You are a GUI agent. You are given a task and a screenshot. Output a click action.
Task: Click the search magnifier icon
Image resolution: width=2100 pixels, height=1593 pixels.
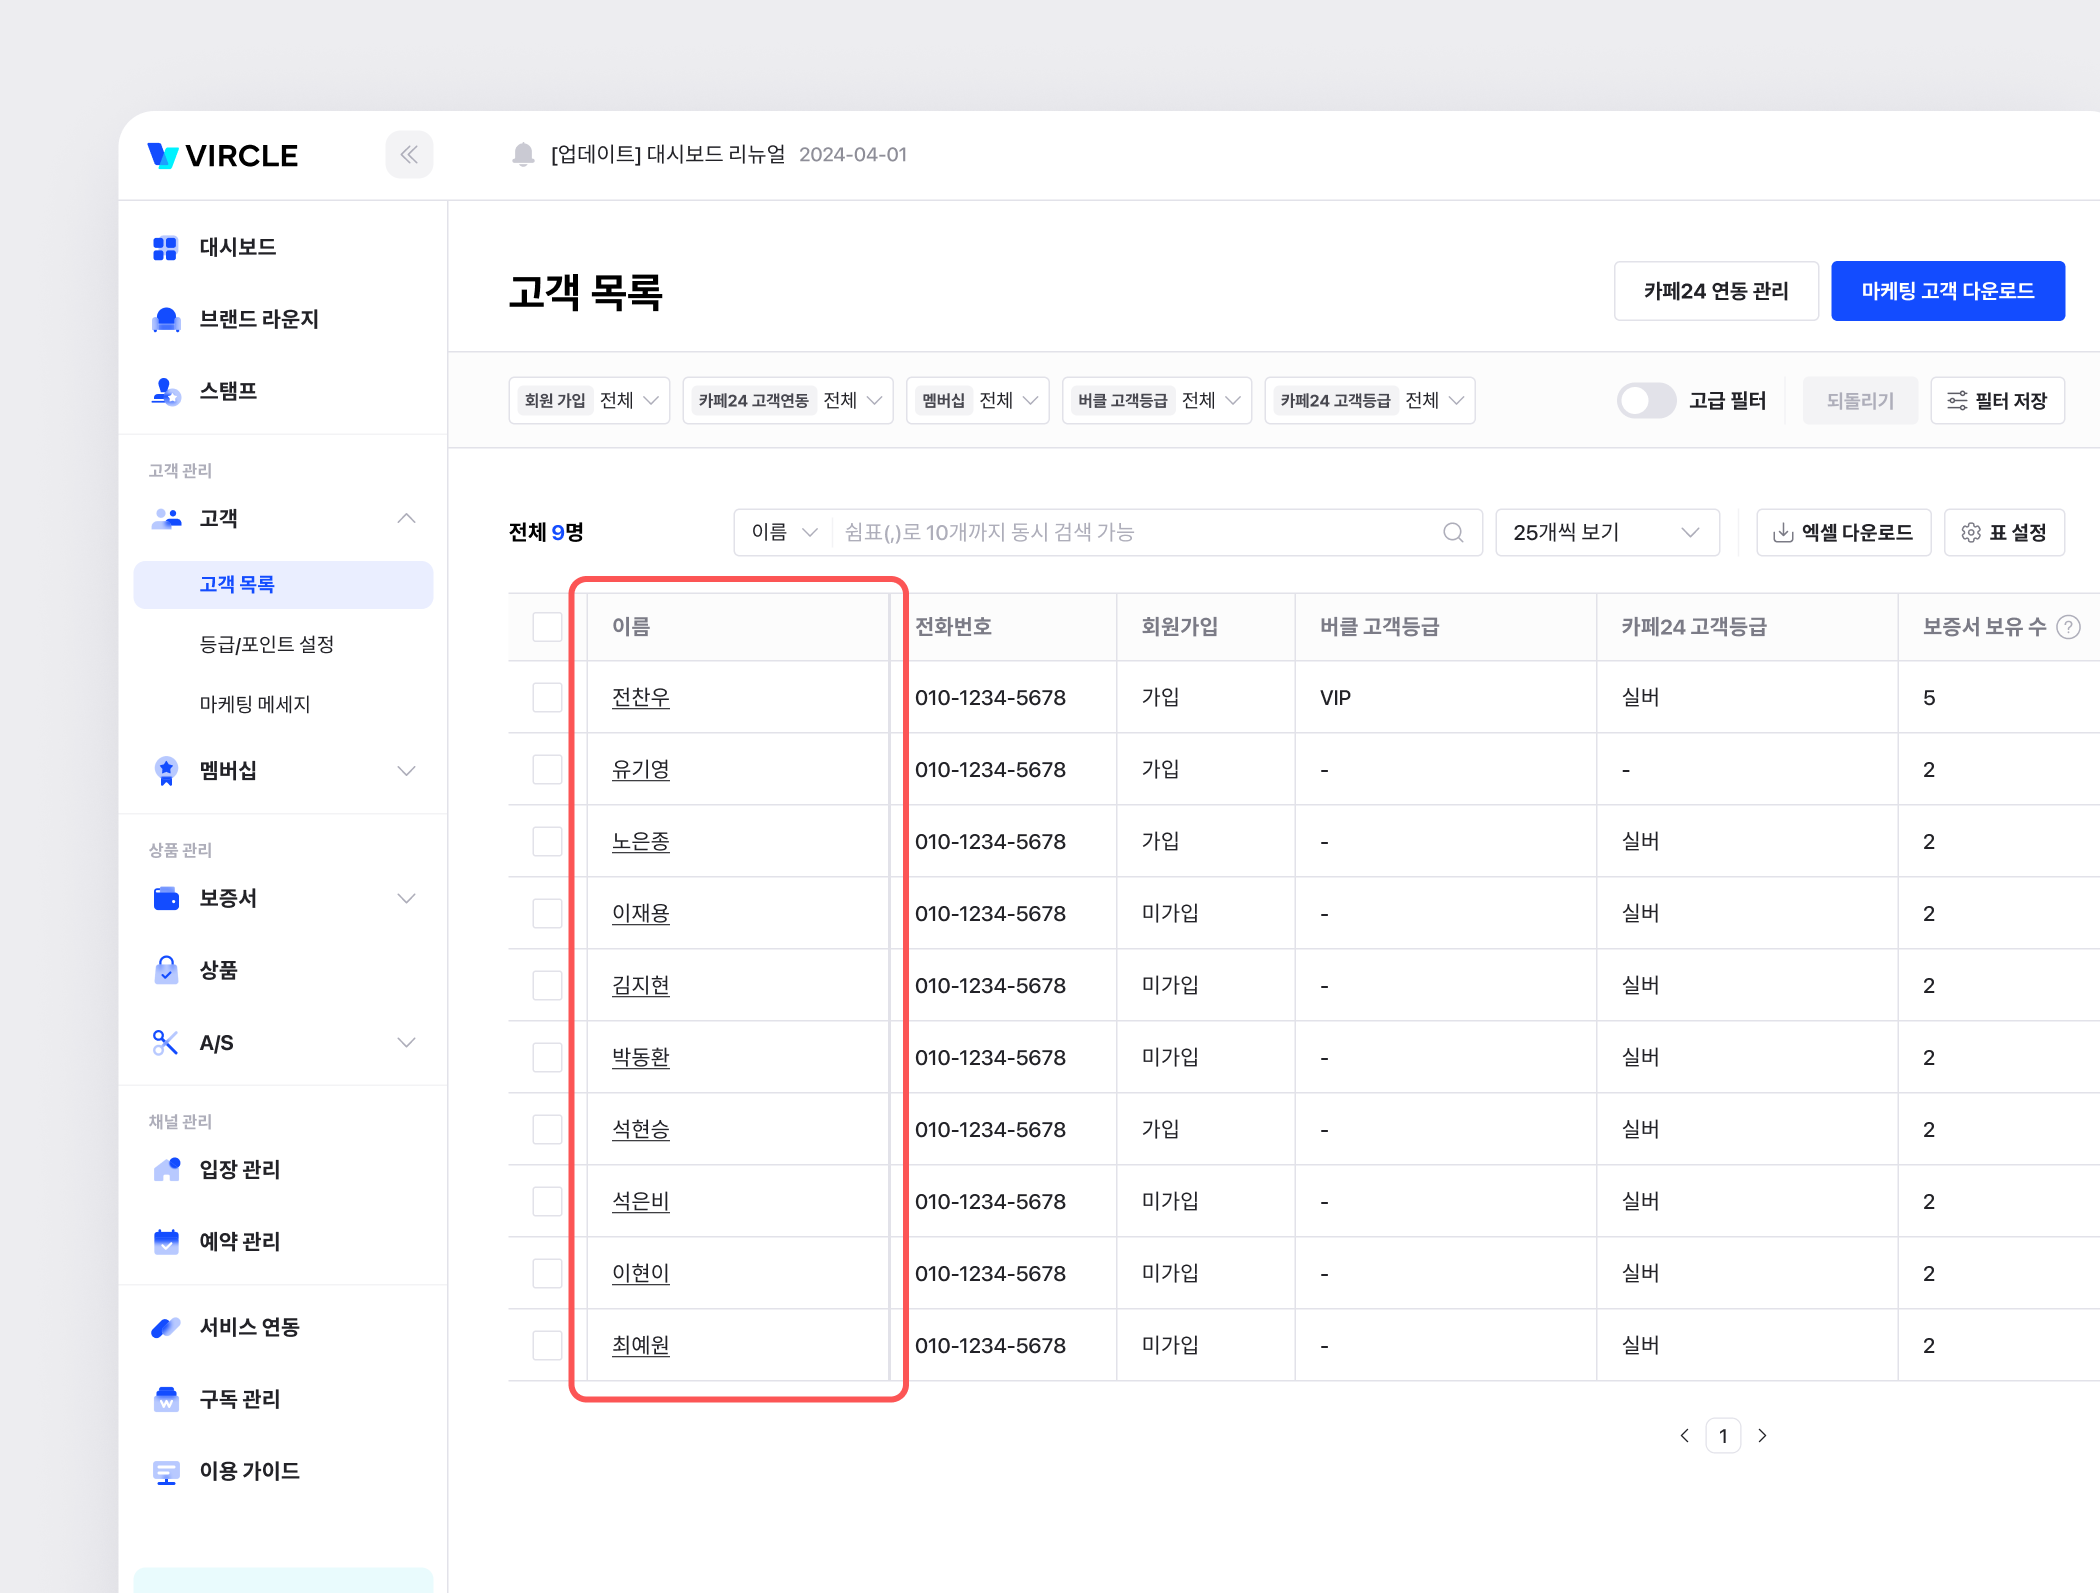1453,532
